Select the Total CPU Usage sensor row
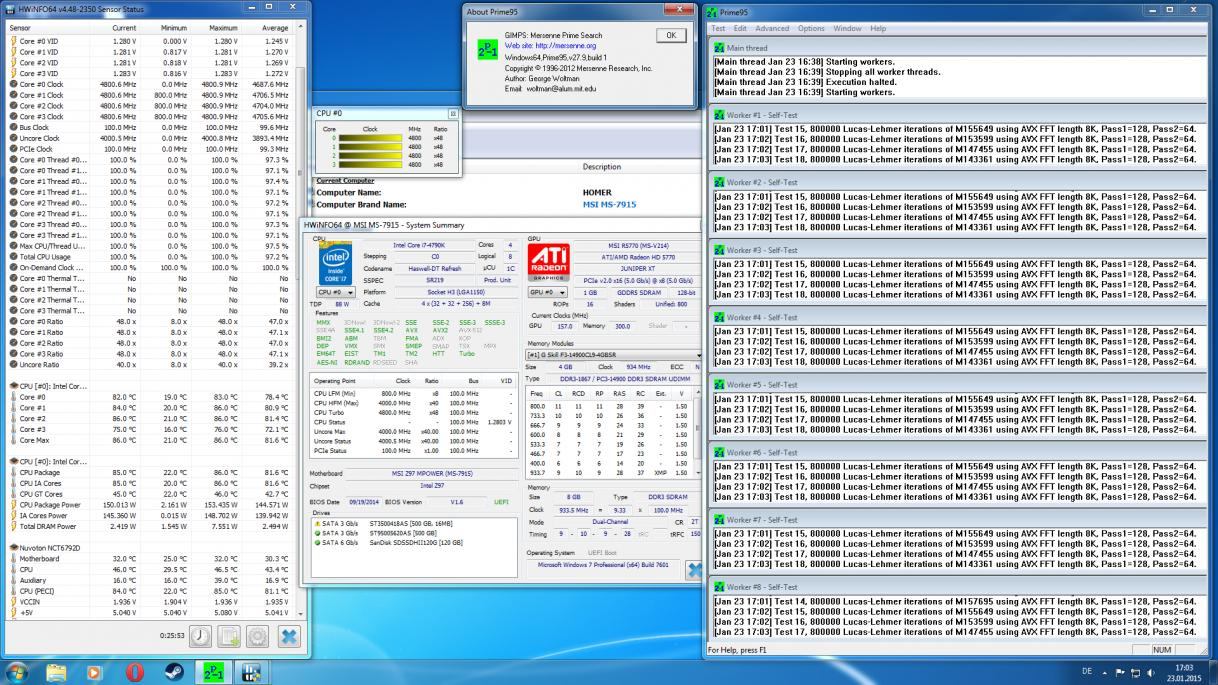1218x685 pixels. click(x=150, y=257)
